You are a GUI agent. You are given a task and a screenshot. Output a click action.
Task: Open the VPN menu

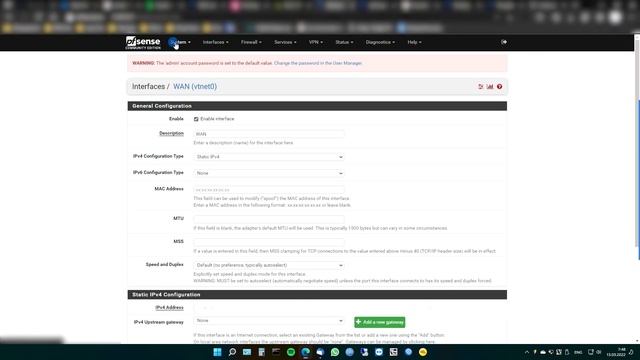[x=316, y=42]
